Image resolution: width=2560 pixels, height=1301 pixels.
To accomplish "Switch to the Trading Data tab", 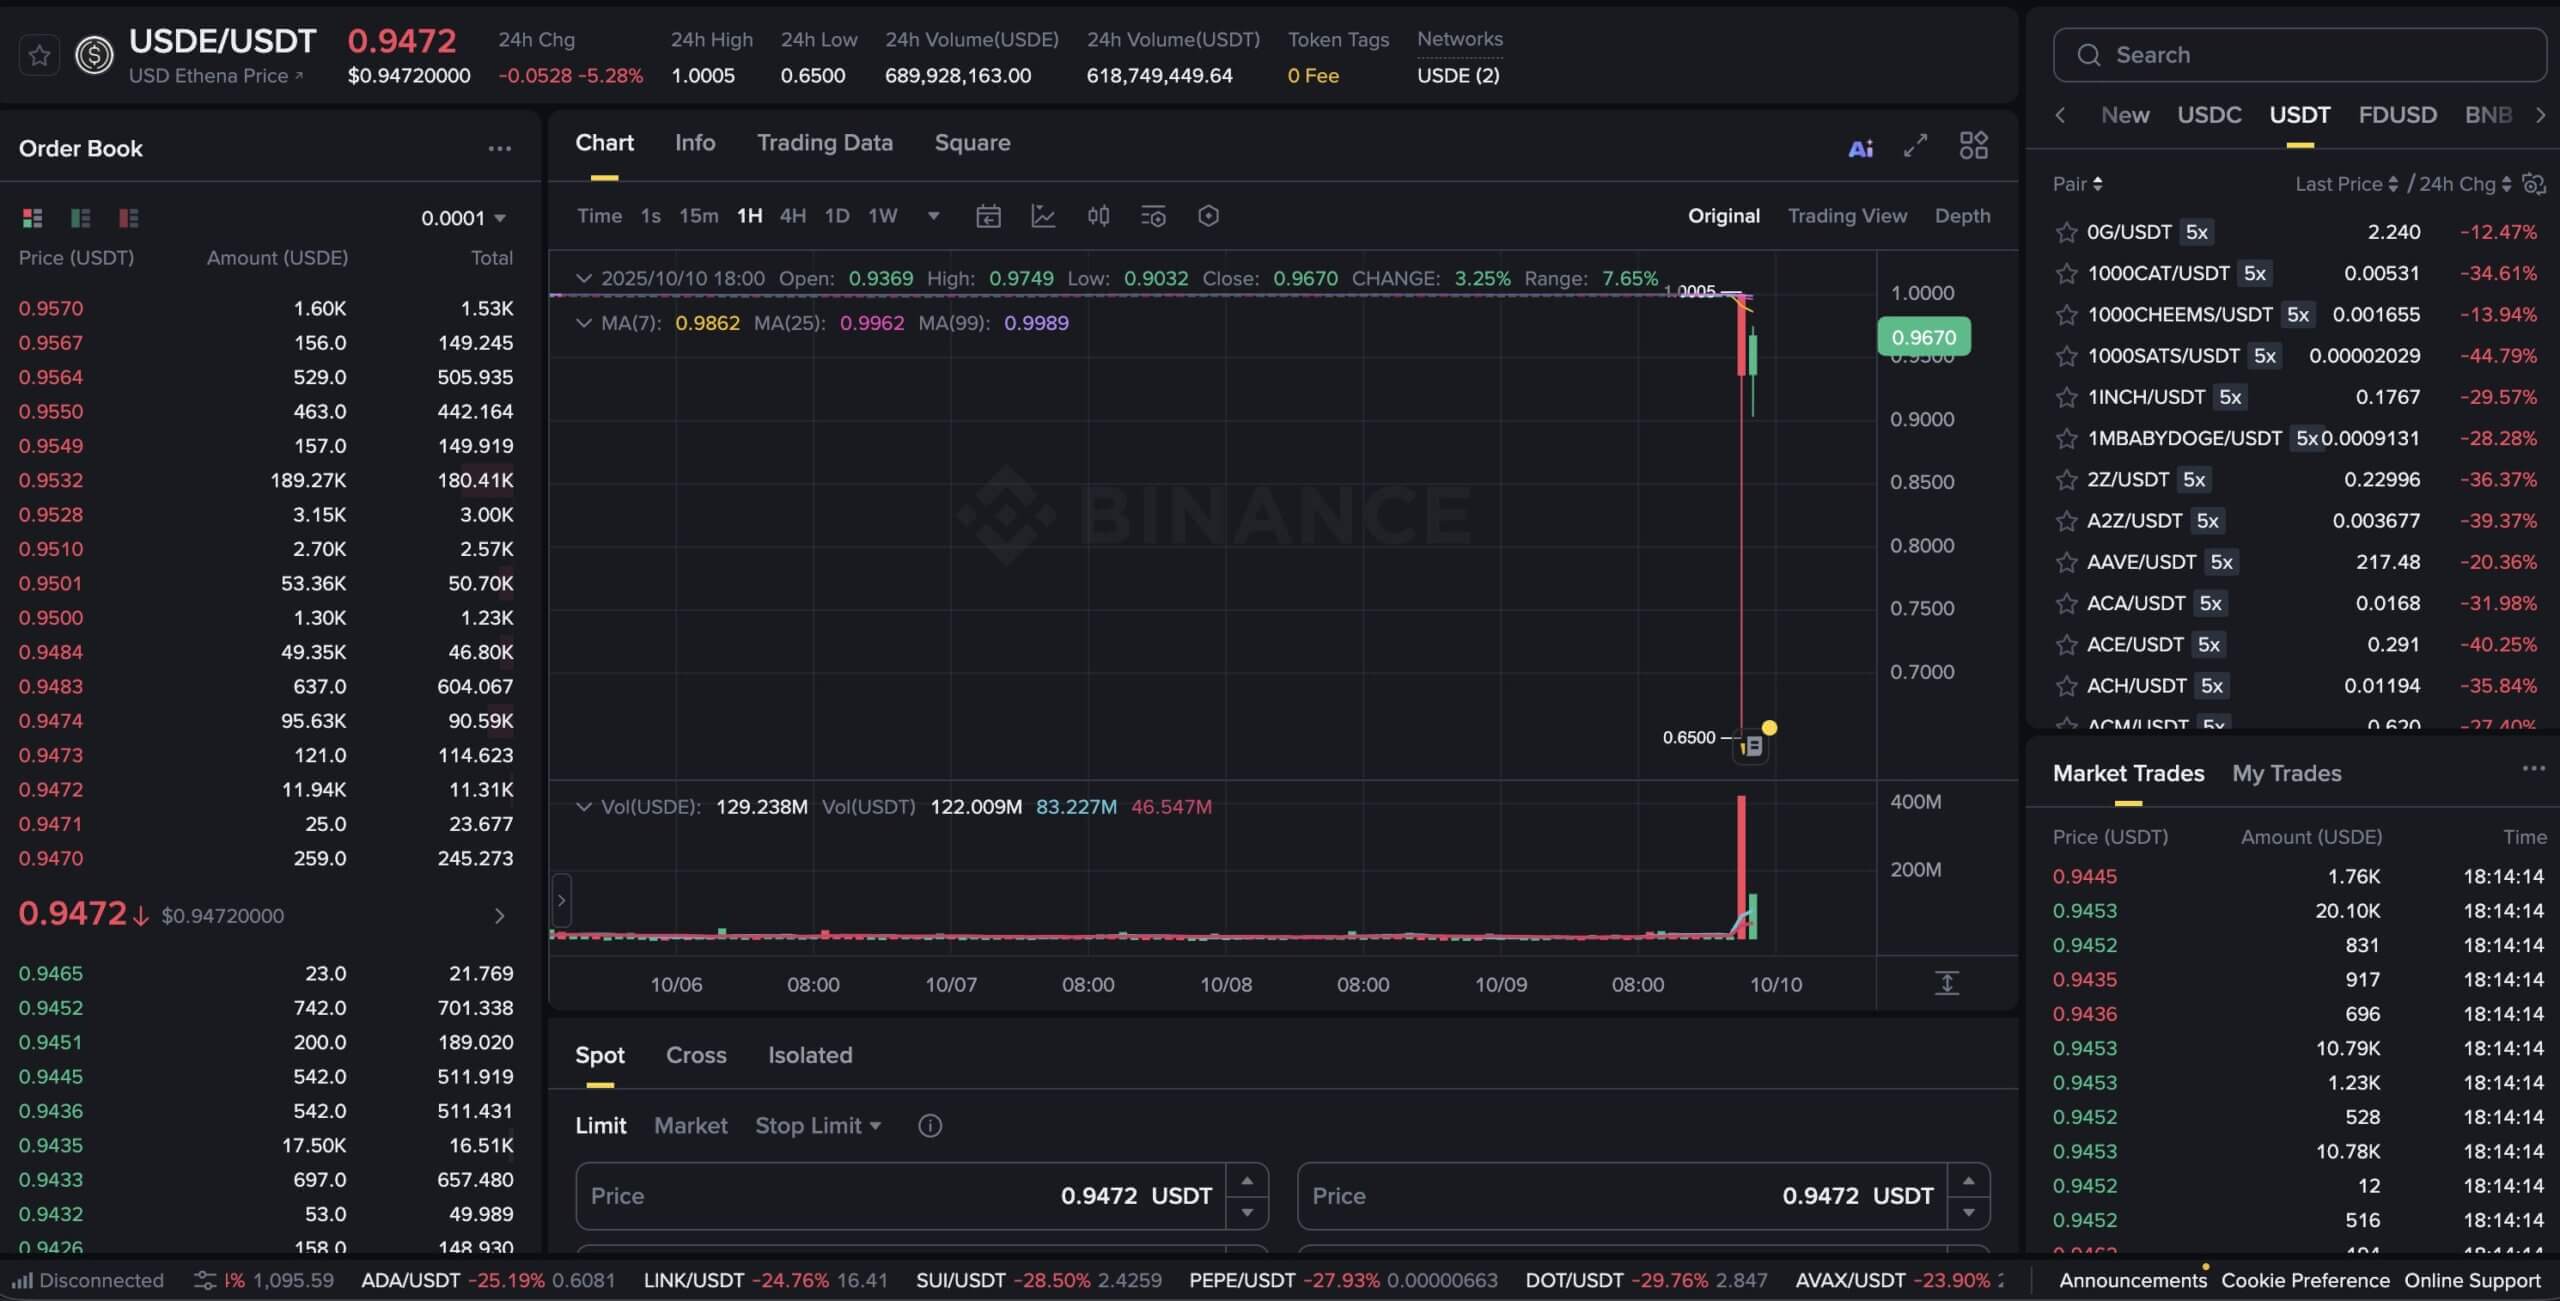I will point(824,142).
